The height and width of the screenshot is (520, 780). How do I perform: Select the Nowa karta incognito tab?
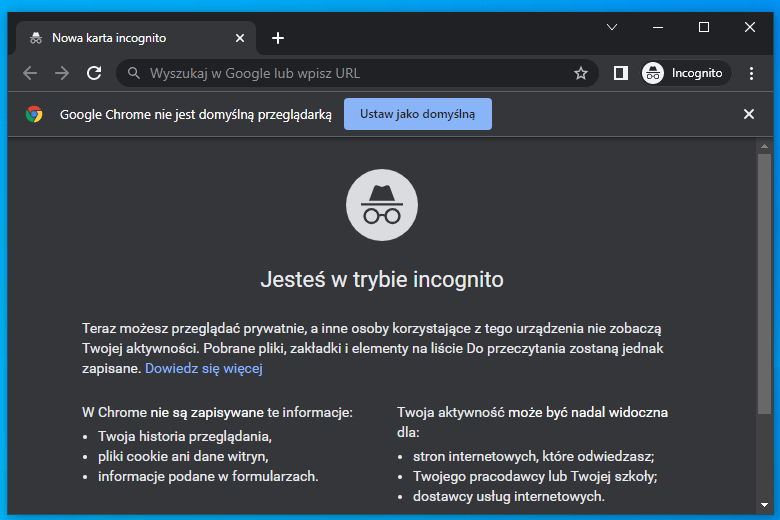(135, 38)
